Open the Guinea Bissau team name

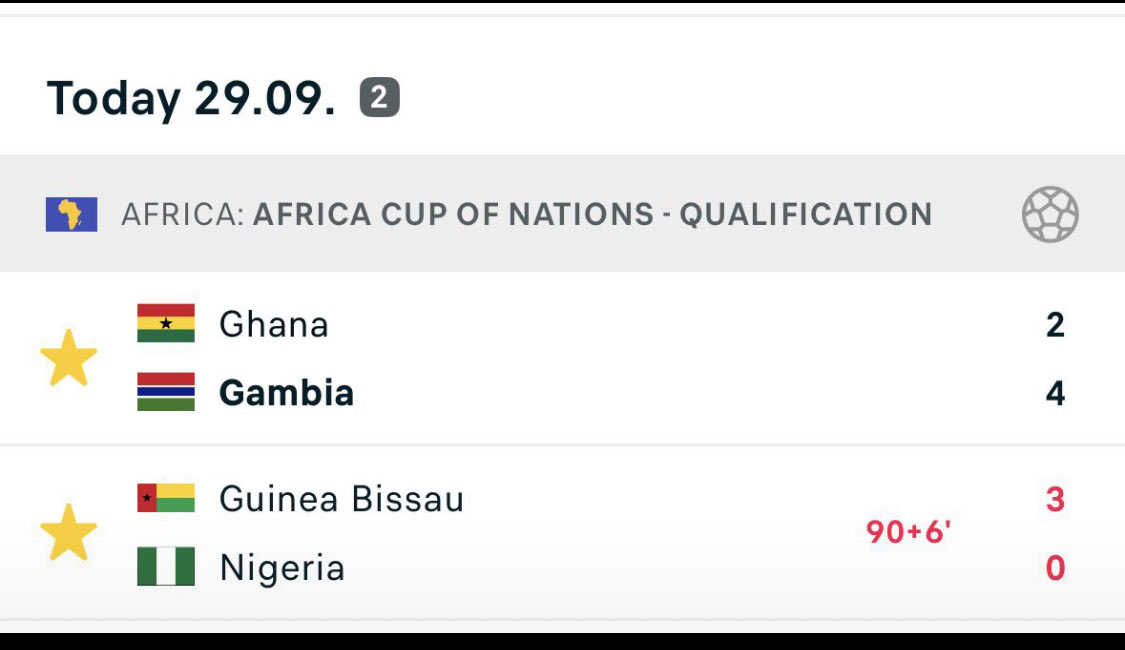[x=342, y=499]
